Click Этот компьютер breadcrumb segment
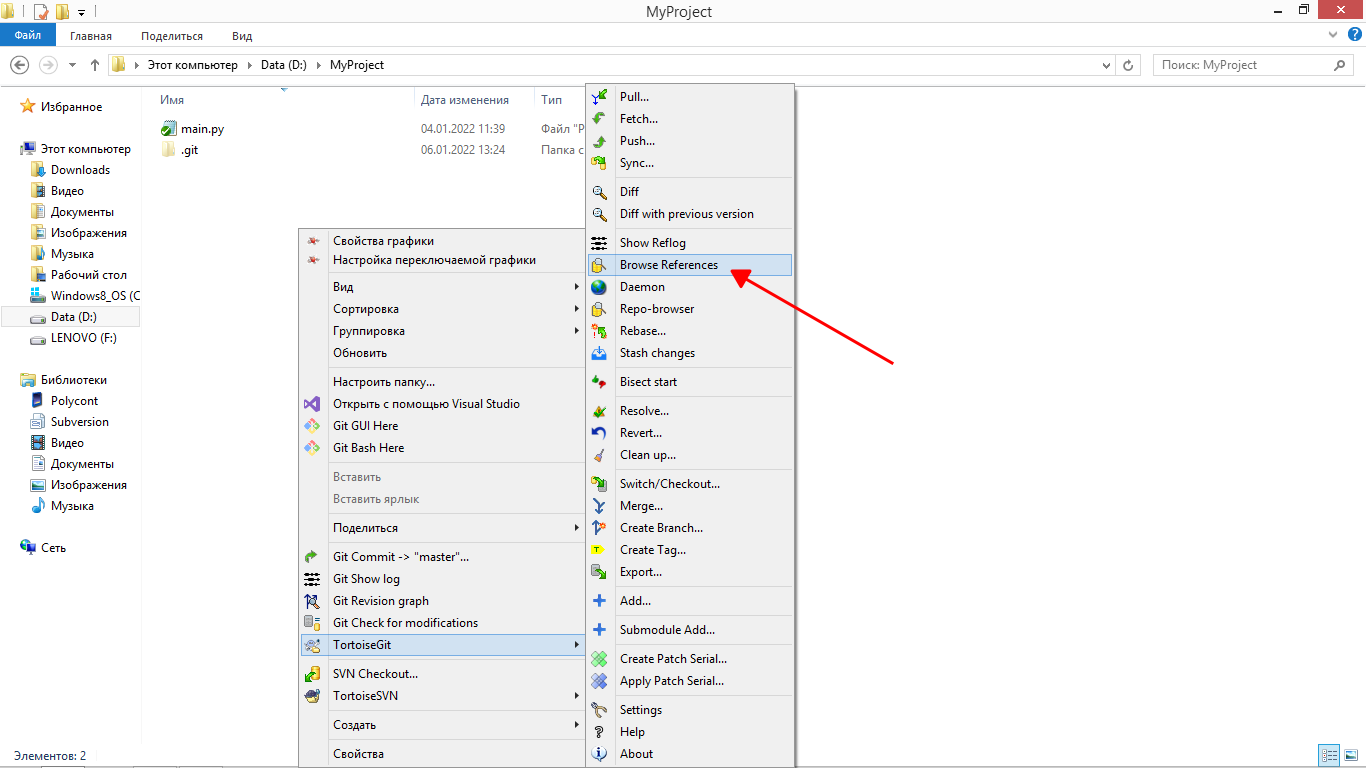This screenshot has width=1366, height=768. tap(193, 65)
